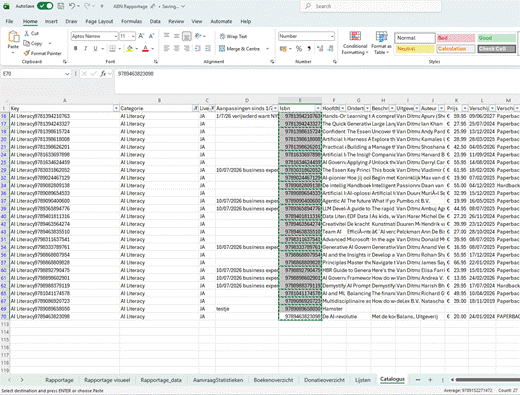Open the File menu

click(9, 21)
